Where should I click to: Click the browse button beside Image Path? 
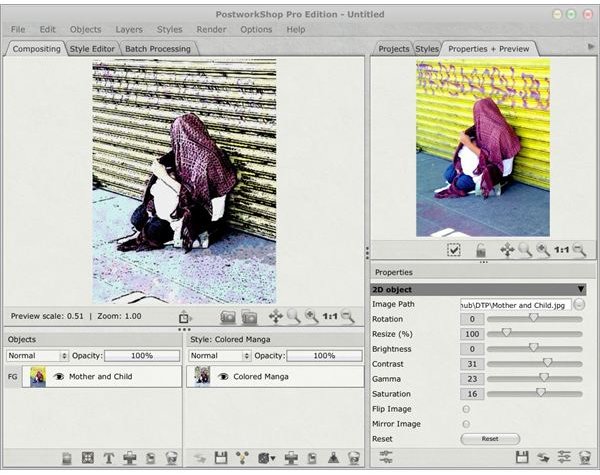click(579, 305)
